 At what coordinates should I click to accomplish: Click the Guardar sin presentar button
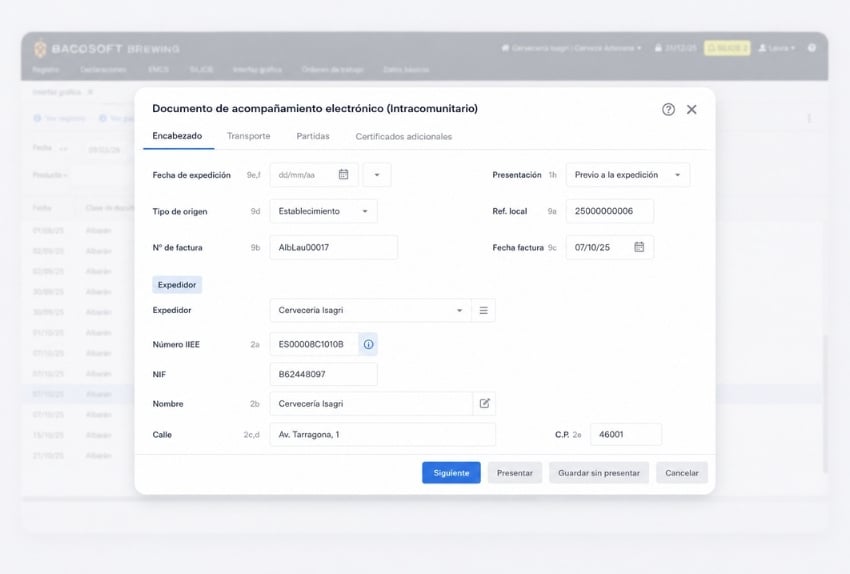[599, 473]
